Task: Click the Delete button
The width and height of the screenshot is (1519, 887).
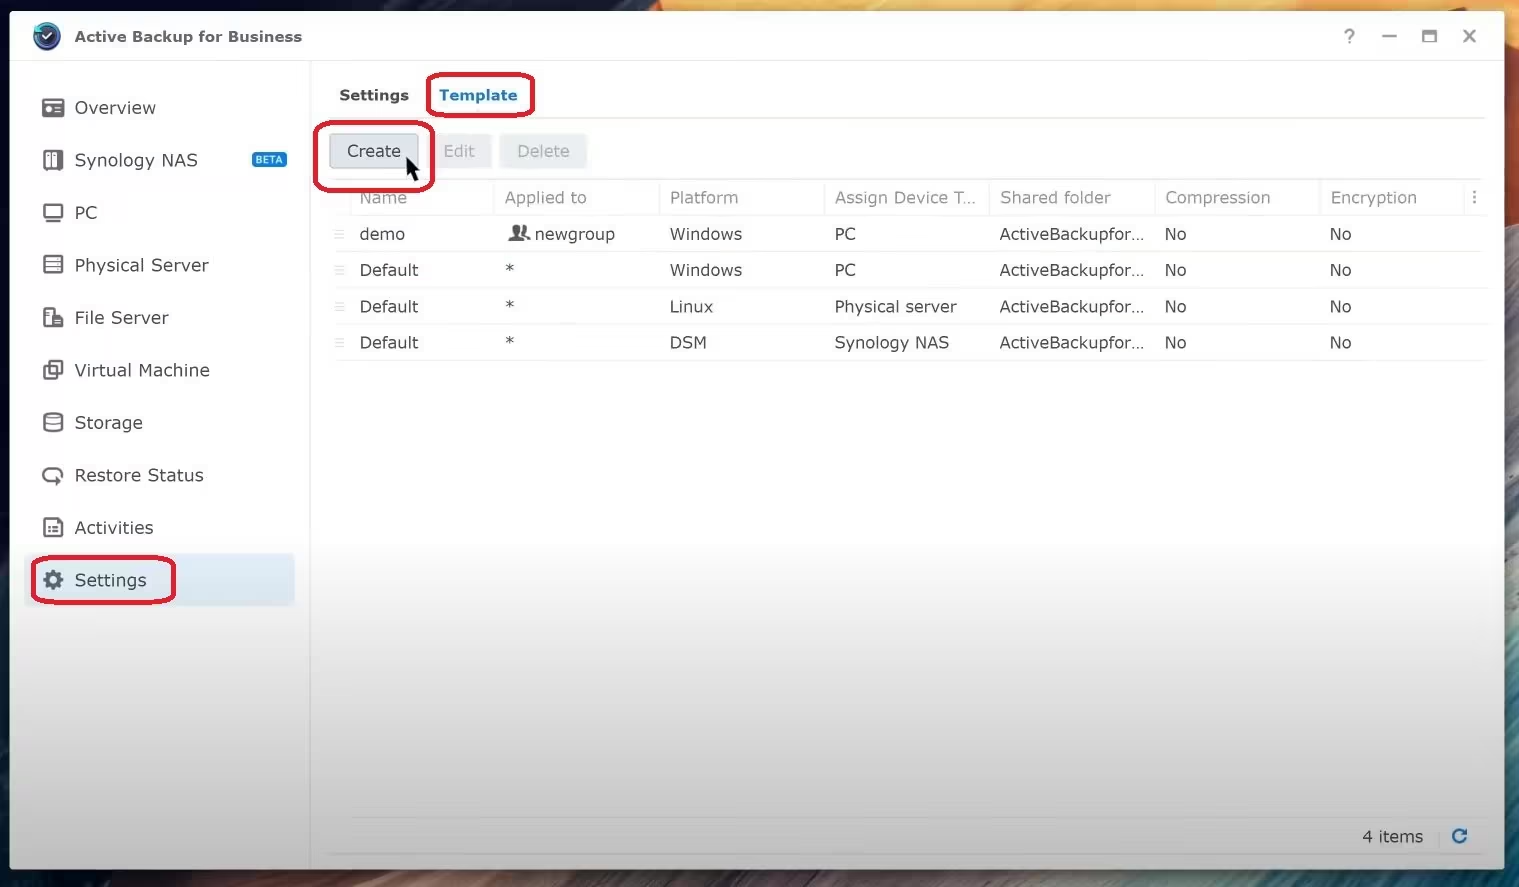Action: pos(543,151)
